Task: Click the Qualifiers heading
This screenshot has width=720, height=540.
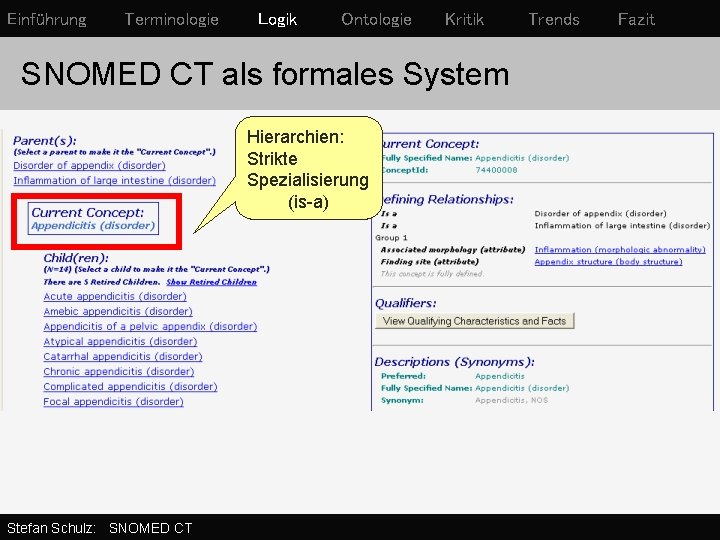Action: (406, 303)
